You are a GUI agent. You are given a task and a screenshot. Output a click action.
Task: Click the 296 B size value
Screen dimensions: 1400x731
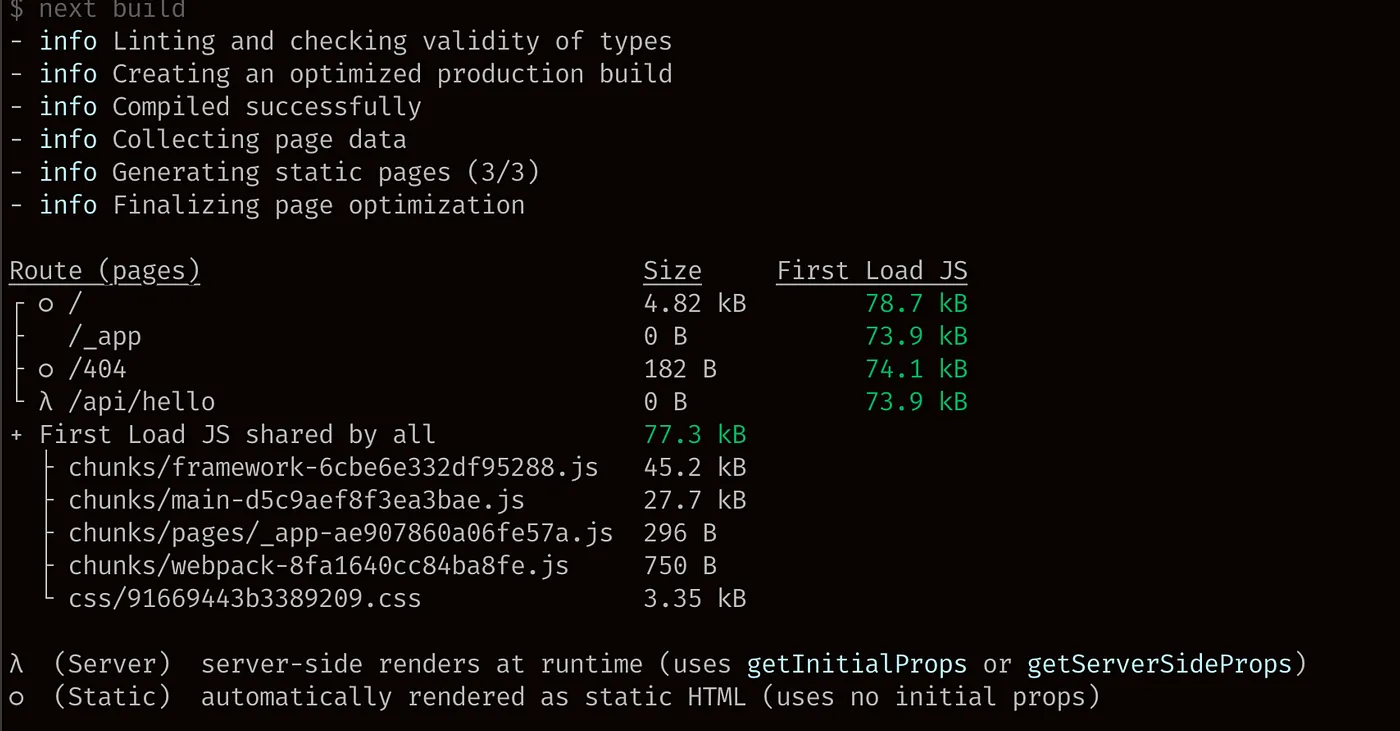click(680, 533)
